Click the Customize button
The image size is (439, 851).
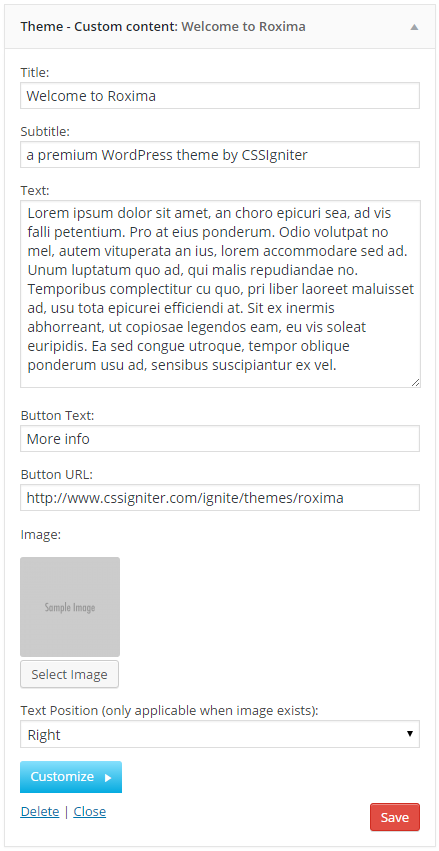[71, 777]
